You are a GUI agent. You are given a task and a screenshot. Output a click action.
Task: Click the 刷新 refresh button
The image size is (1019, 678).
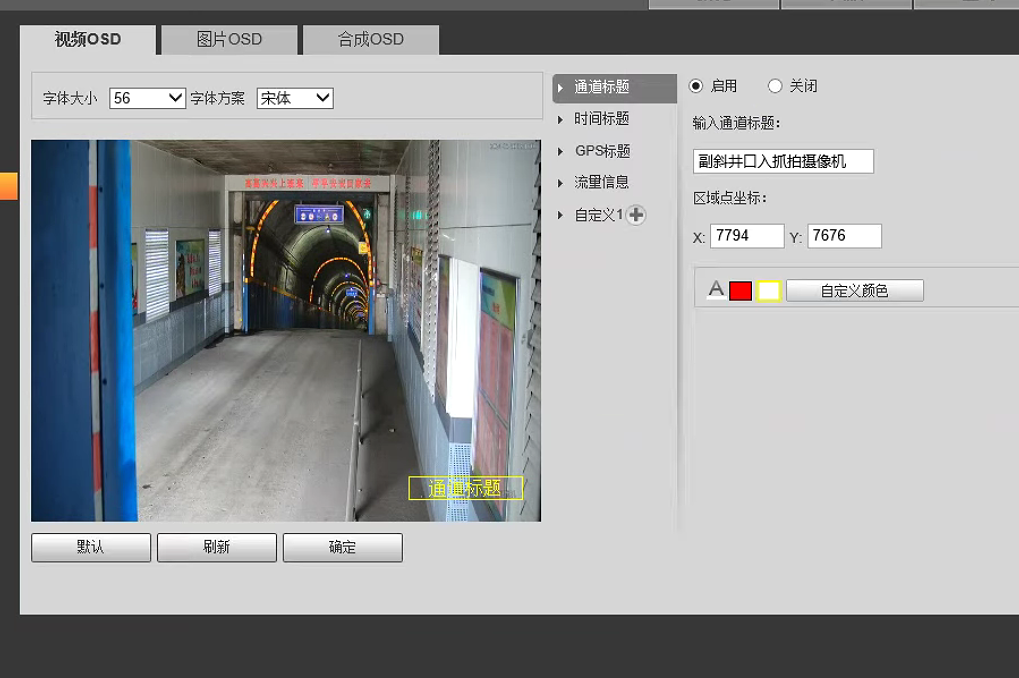[x=217, y=547]
